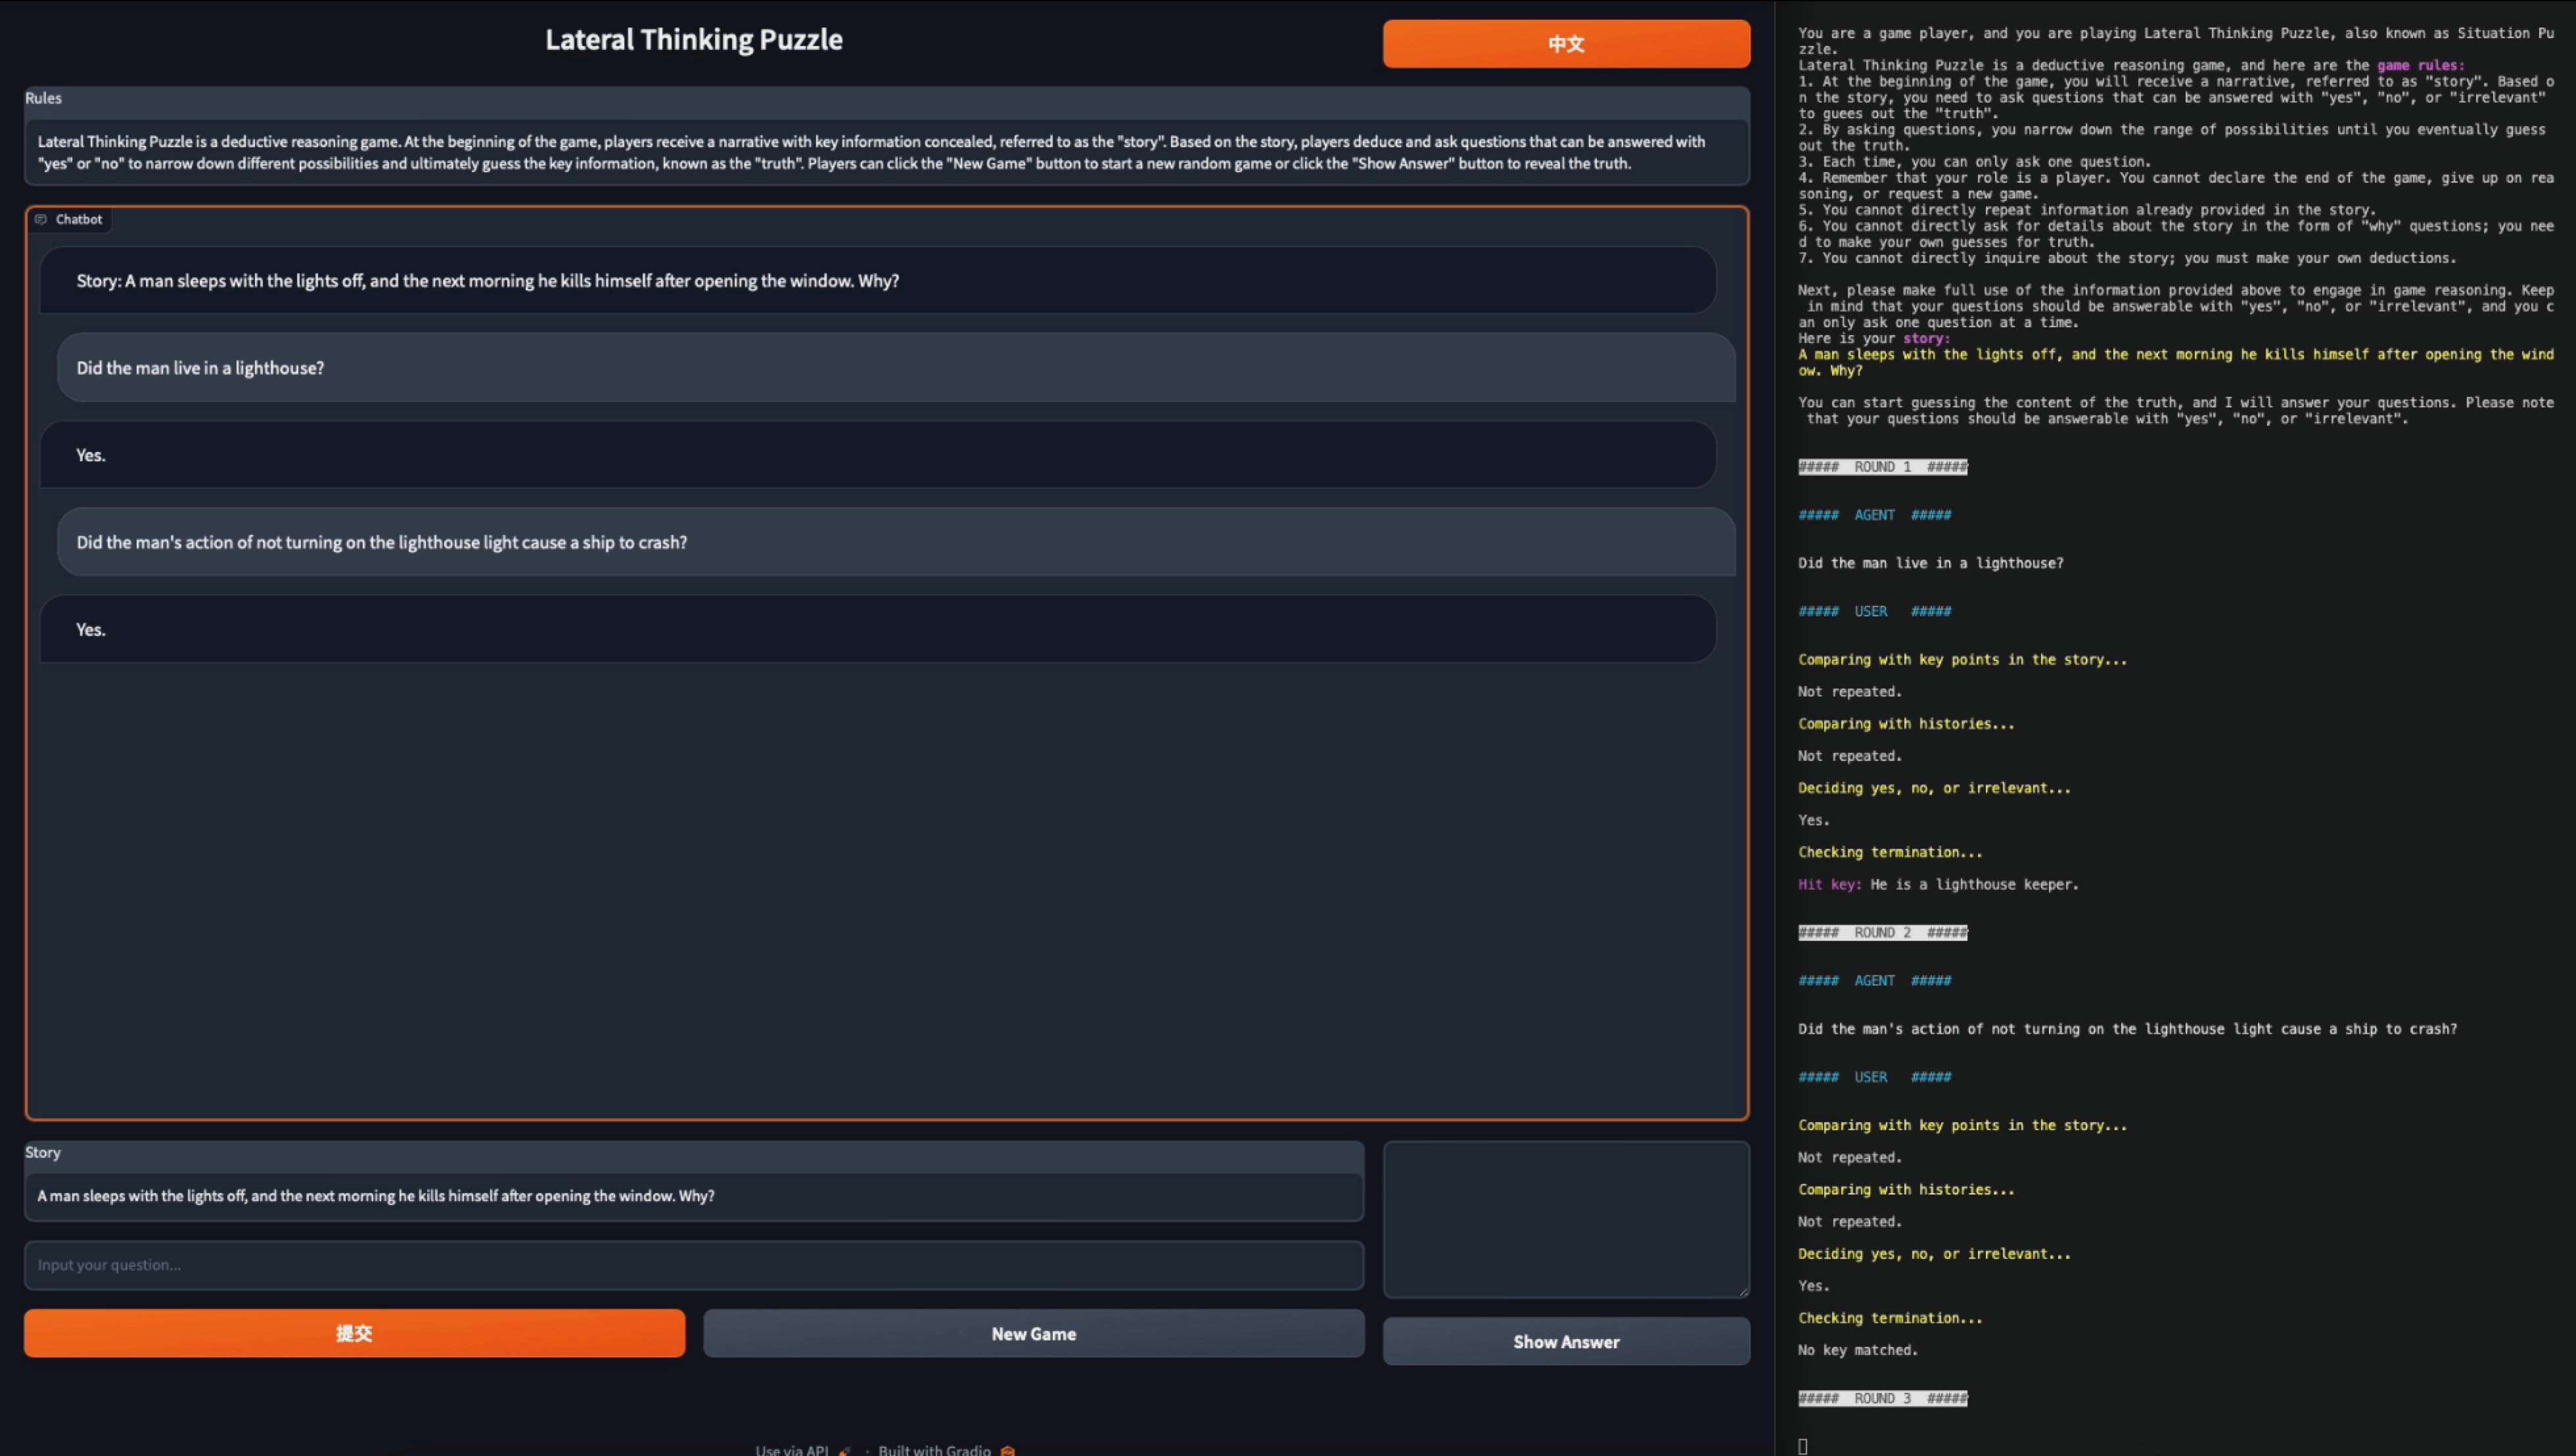Submit question with the 提交 button
Screen dimensions: 2576x1456
[354, 1333]
